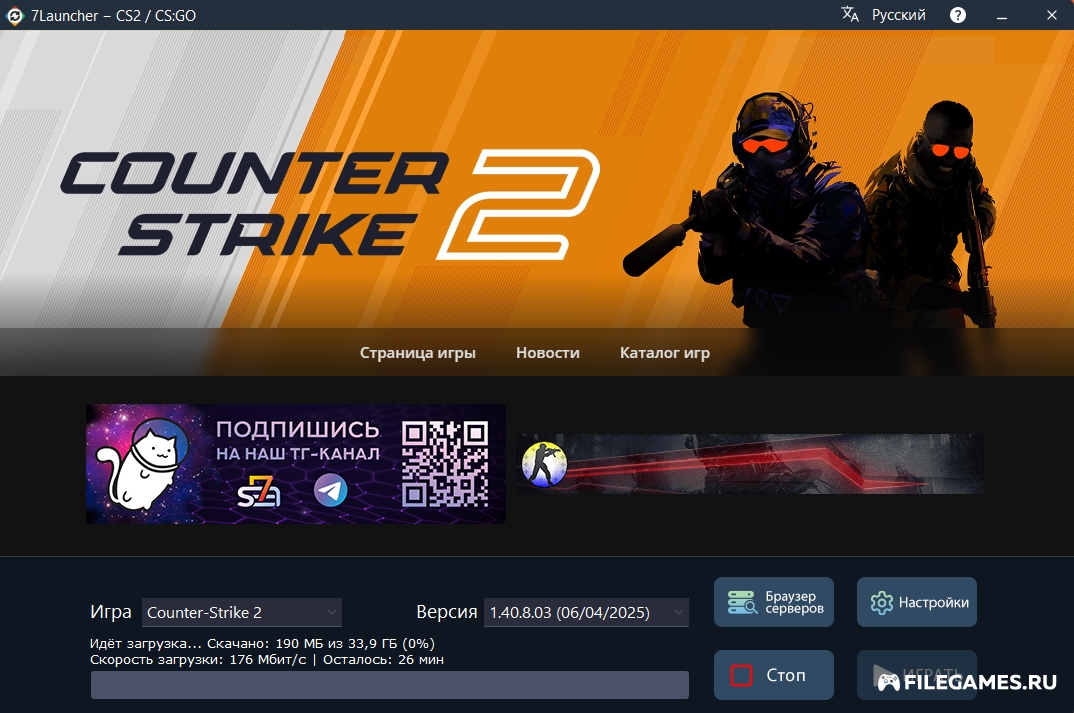This screenshot has height=713, width=1074.
Task: Open Настройки settings button
Action: point(917,602)
